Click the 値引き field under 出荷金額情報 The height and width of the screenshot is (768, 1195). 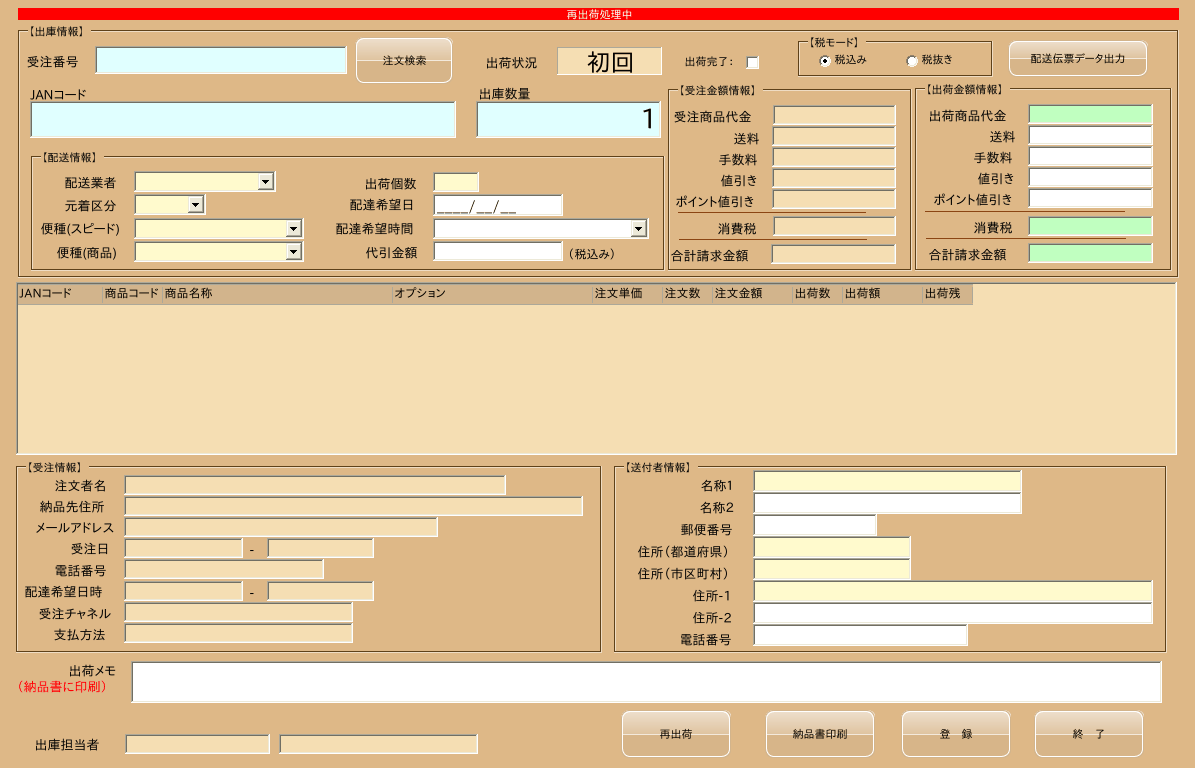pyautogui.click(x=1091, y=178)
